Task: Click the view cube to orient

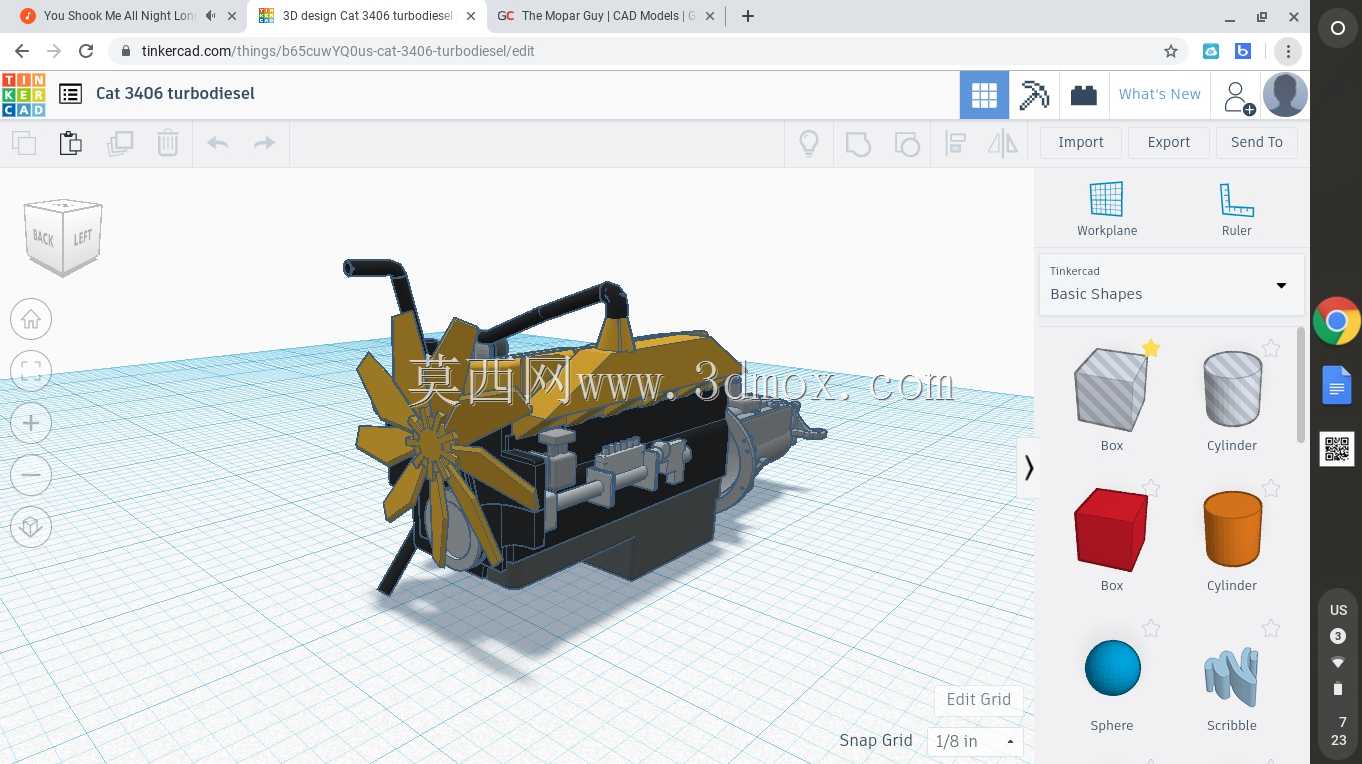Action: pos(64,238)
